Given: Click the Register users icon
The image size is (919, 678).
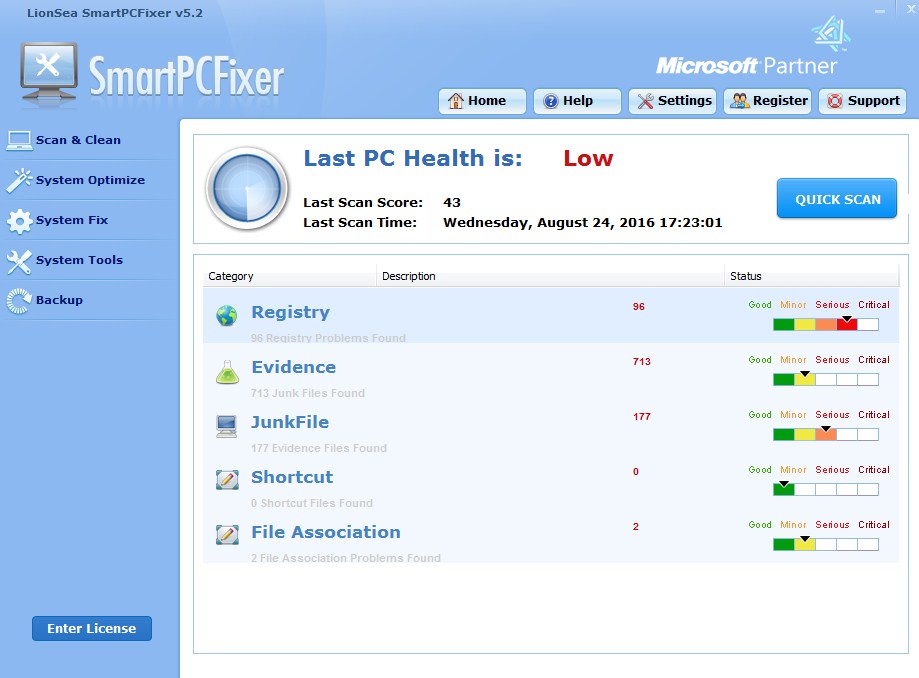Looking at the screenshot, I should coord(740,101).
